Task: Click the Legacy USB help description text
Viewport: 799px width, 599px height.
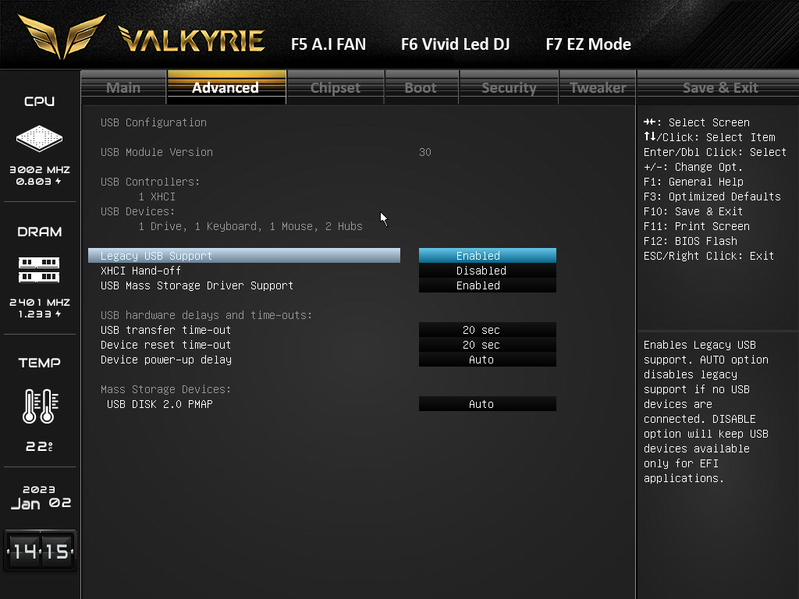Action: point(706,412)
